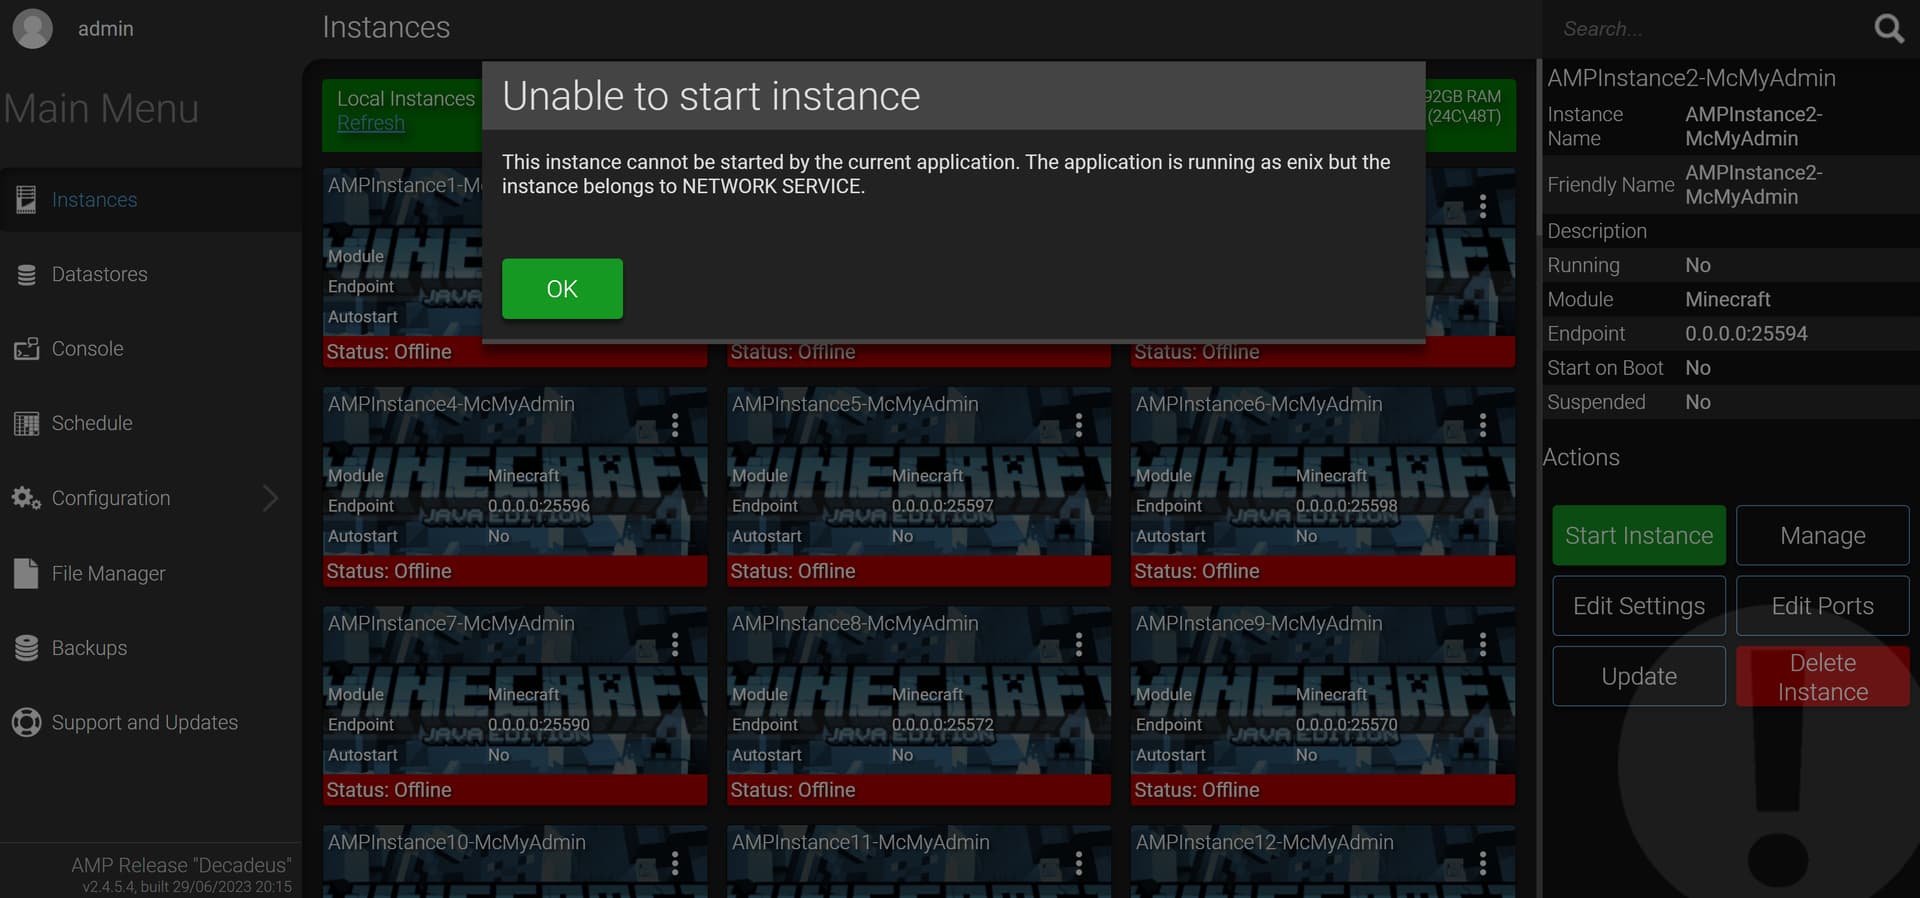Click the Manage button
This screenshot has width=1920, height=898.
pos(1822,536)
